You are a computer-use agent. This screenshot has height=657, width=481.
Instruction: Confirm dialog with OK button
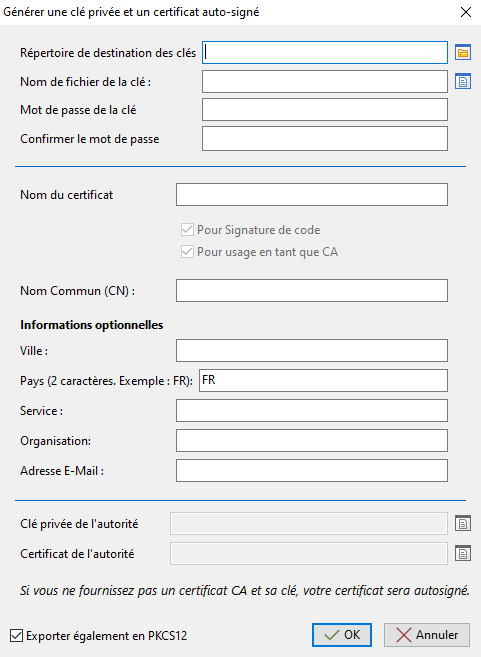pos(342,635)
